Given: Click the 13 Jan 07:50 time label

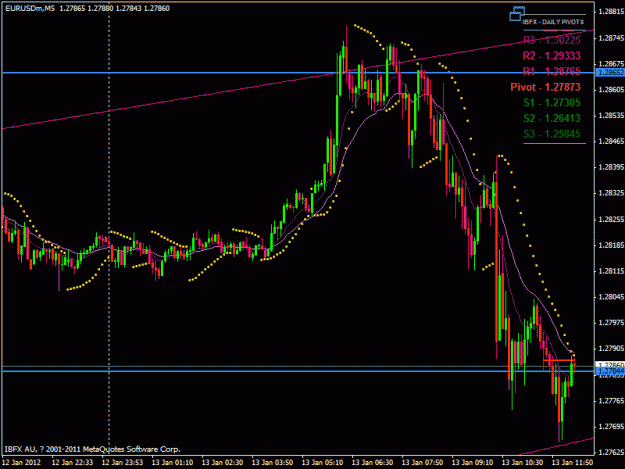Looking at the screenshot, I should (423, 463).
